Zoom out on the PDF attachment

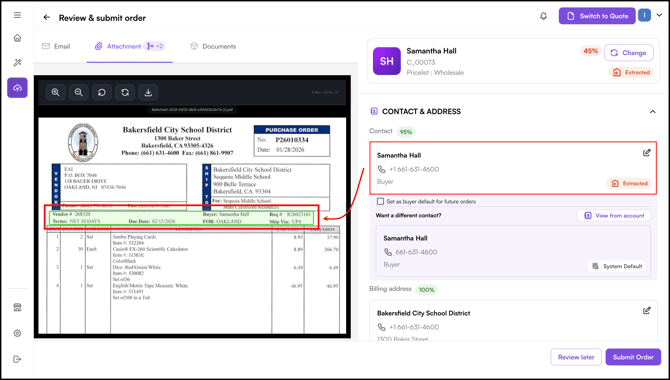[x=79, y=92]
